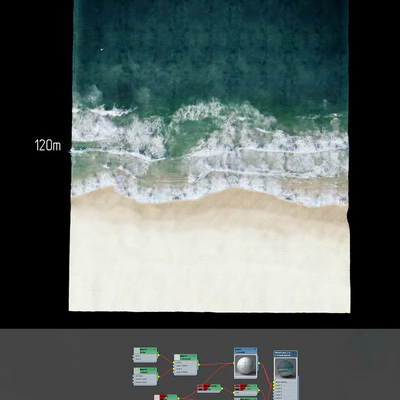Click output socket of top-left map node
Image resolution: width=400 pixels, height=400 pixels.
(x=158, y=355)
